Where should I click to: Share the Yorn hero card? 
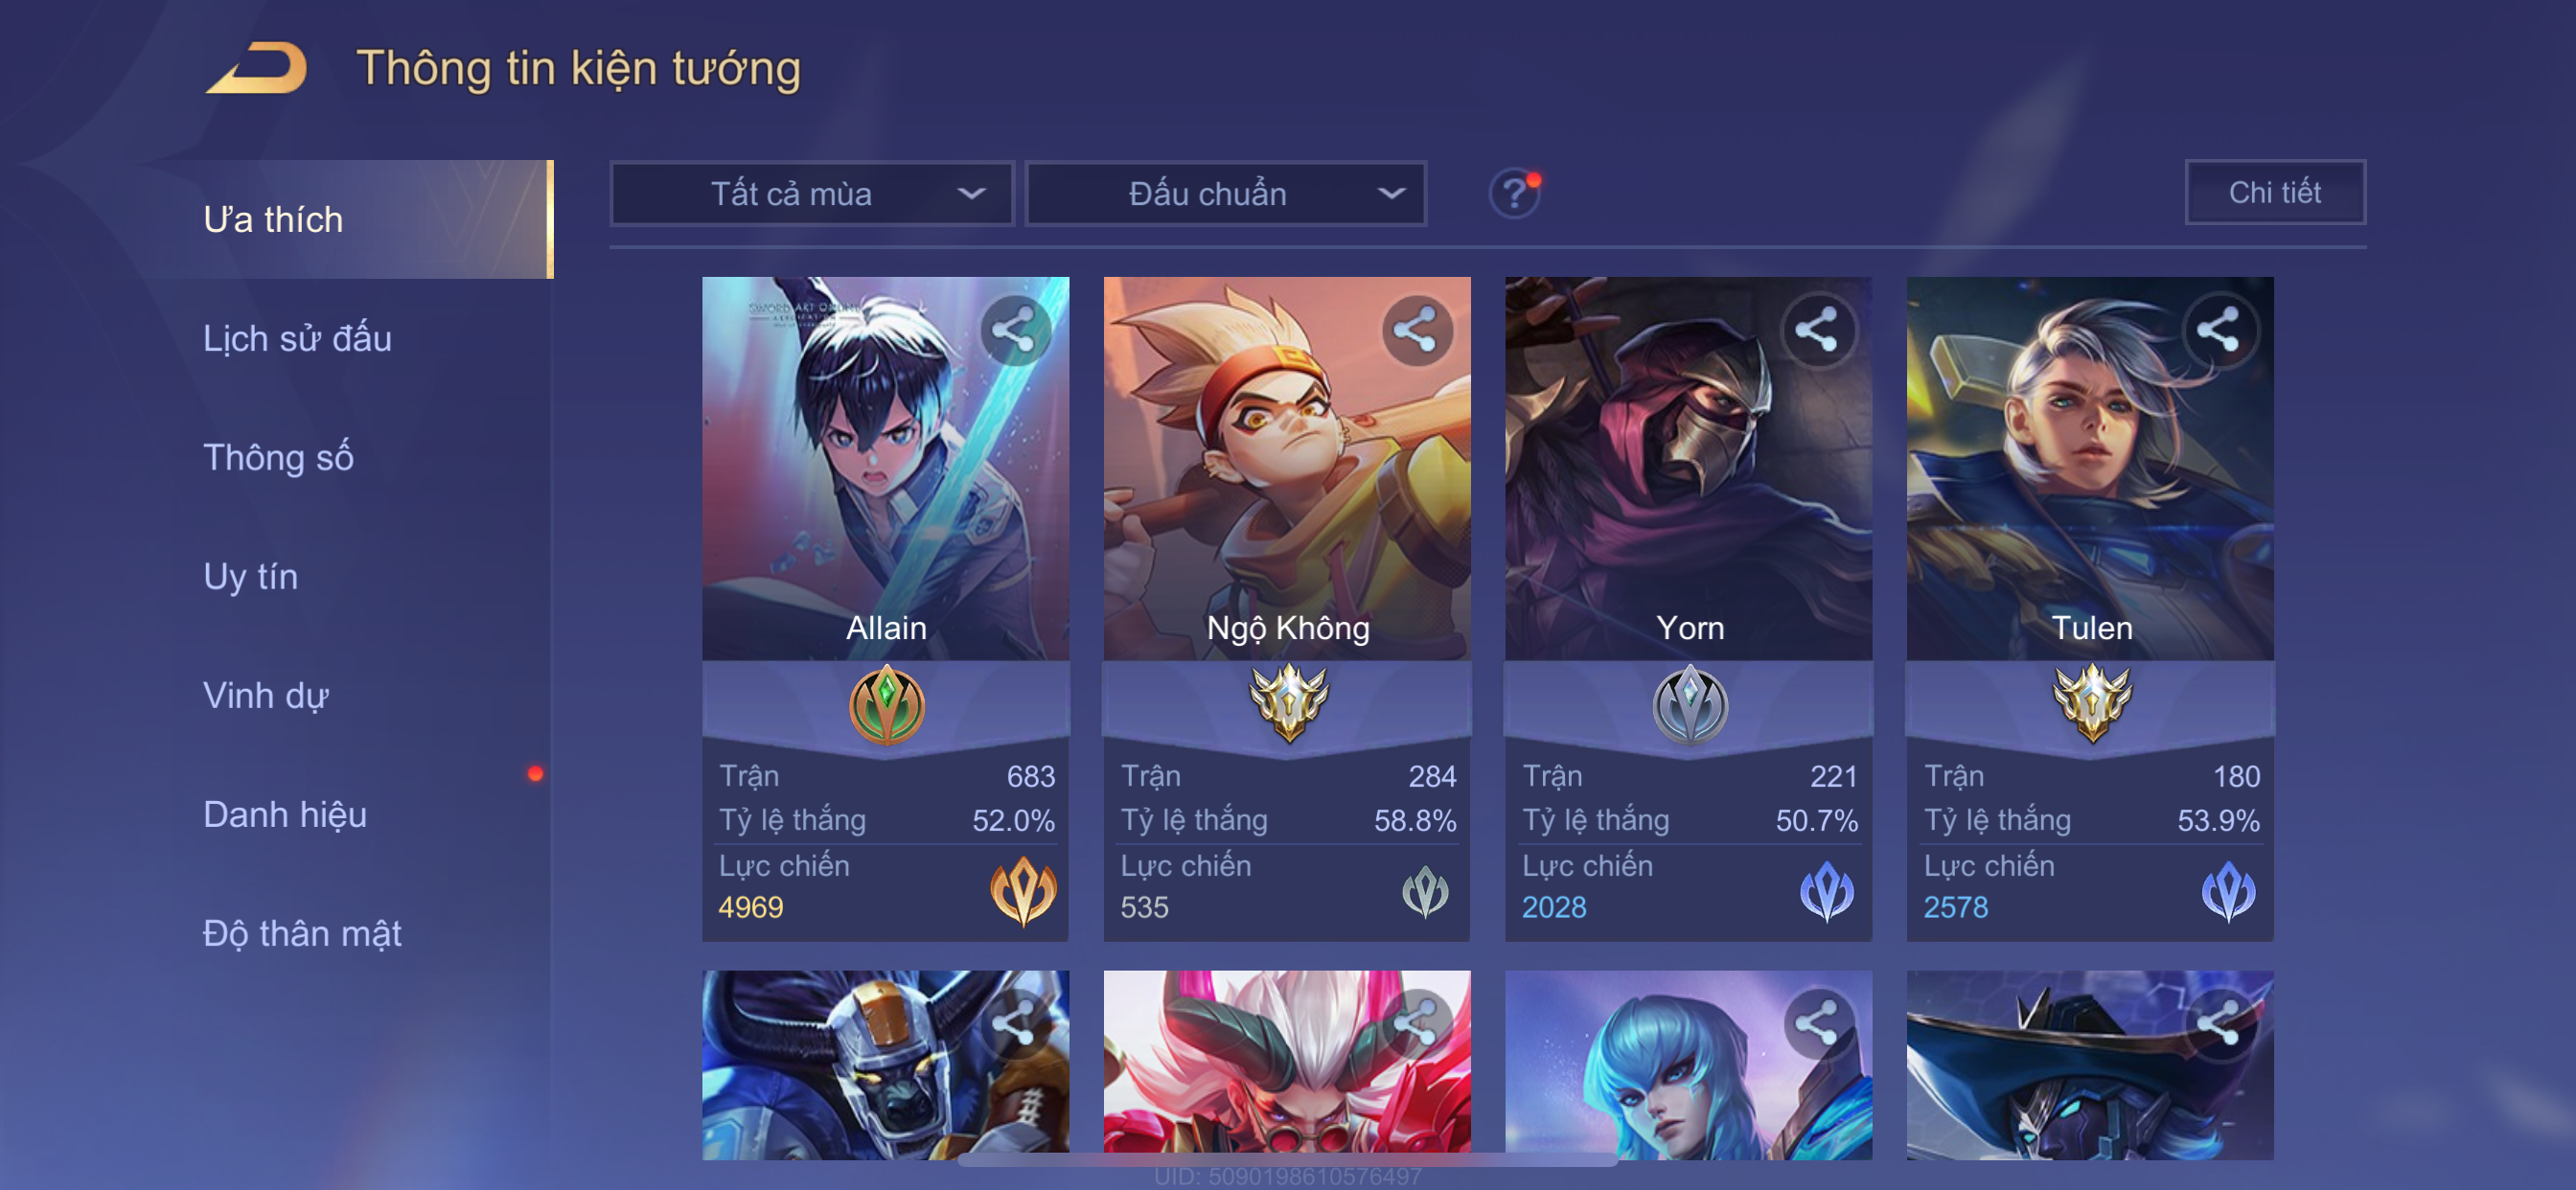pyautogui.click(x=1817, y=331)
